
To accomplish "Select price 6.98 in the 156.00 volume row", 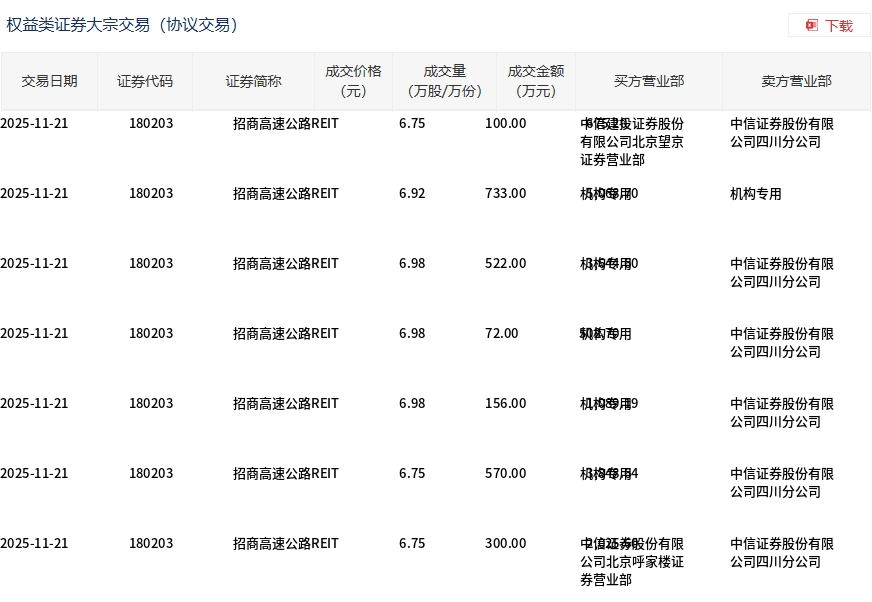I will point(412,403).
